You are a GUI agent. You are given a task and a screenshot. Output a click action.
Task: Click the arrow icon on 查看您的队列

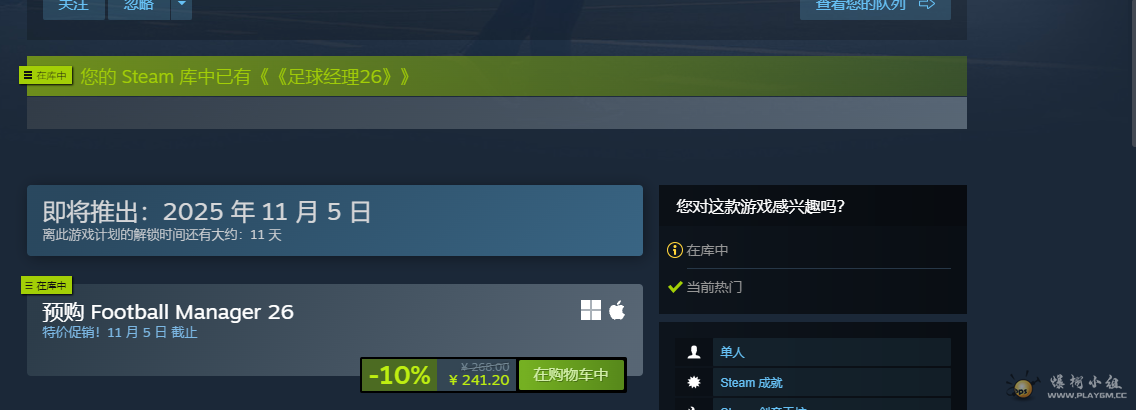pyautogui.click(x=927, y=4)
